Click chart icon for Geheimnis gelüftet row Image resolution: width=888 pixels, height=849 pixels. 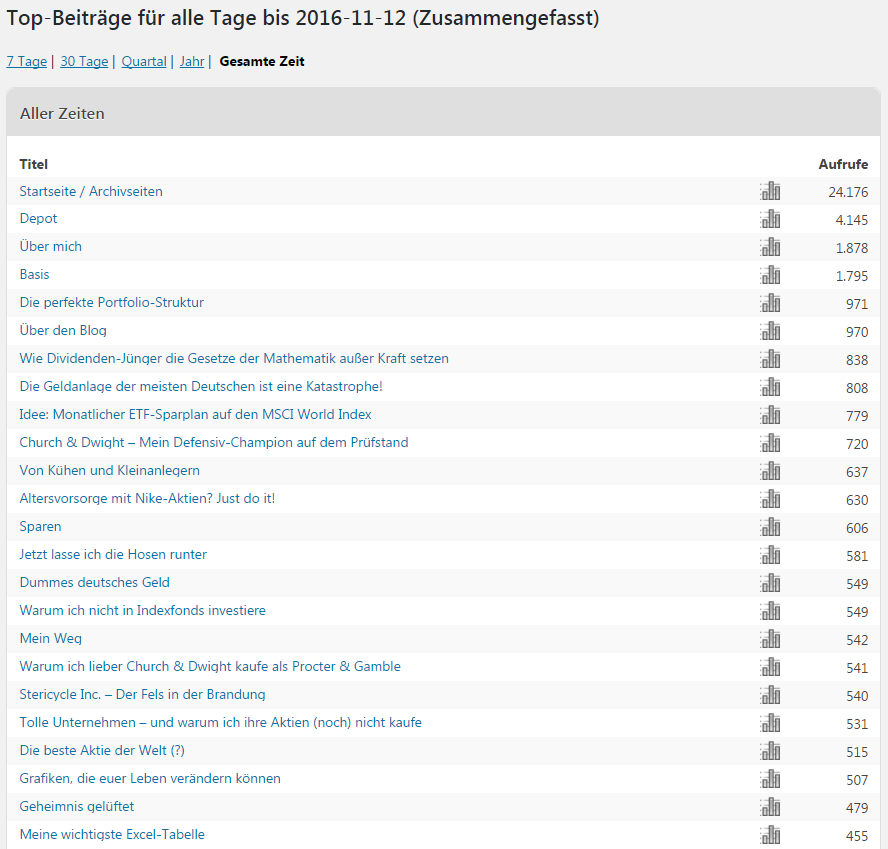point(769,807)
